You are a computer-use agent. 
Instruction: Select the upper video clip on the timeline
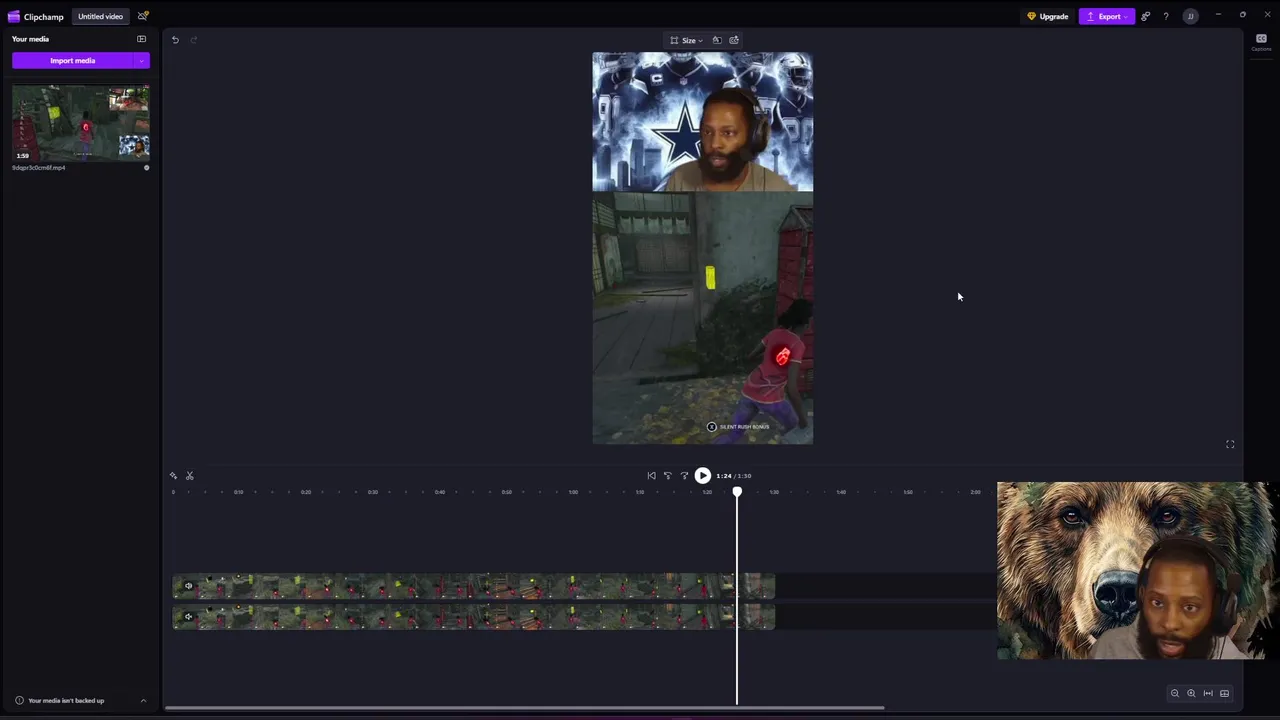473,586
